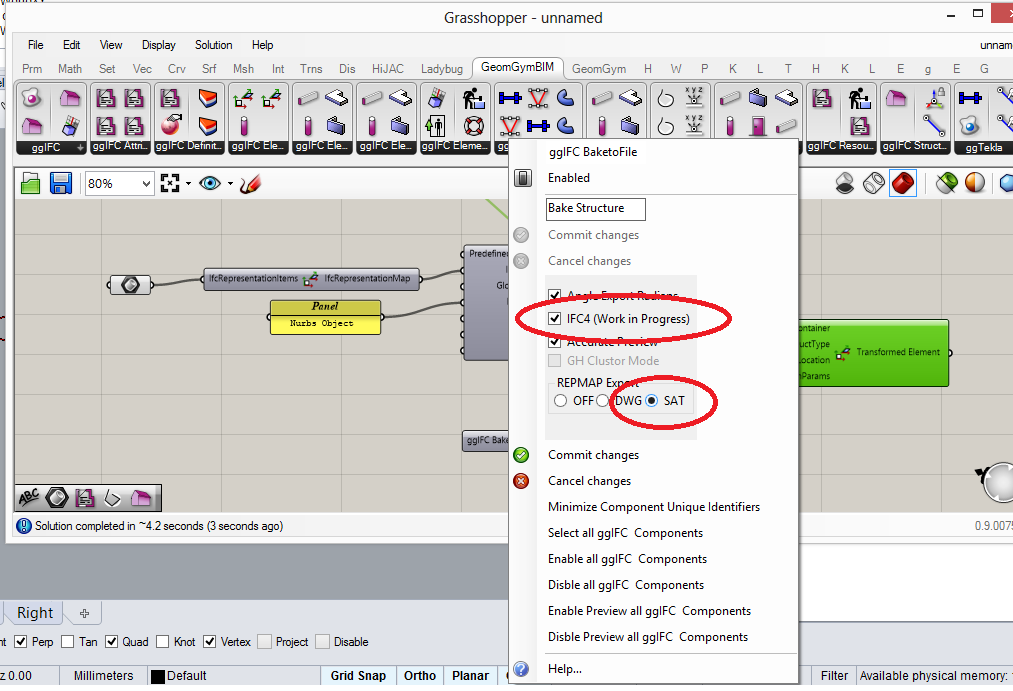Click the purple door icon in ribbon
The width and height of the screenshot is (1013, 691).
point(758,125)
